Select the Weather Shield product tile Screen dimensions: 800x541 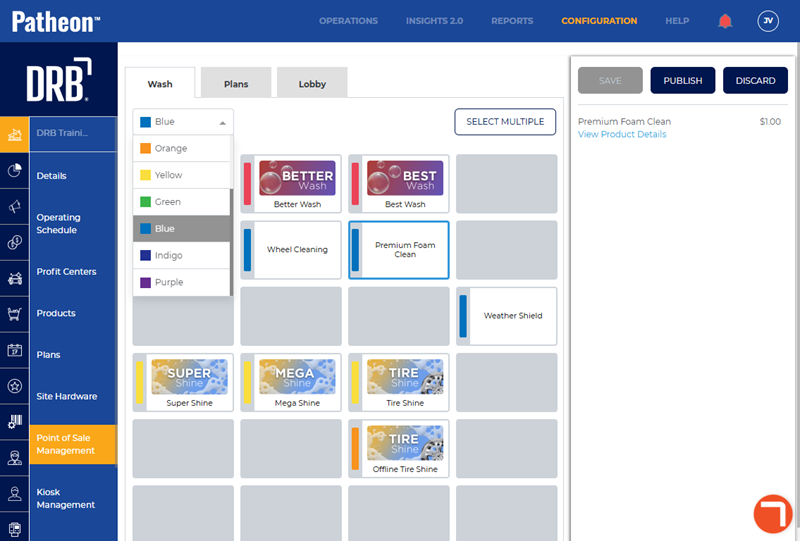(507, 316)
